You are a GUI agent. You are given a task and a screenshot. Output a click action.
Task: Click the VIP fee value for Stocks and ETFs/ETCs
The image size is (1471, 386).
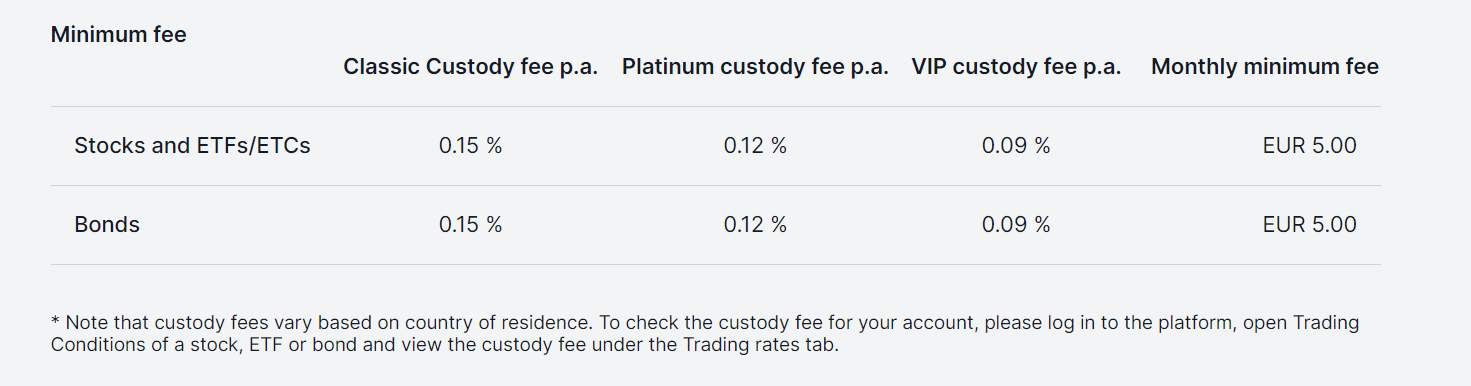point(1016,146)
